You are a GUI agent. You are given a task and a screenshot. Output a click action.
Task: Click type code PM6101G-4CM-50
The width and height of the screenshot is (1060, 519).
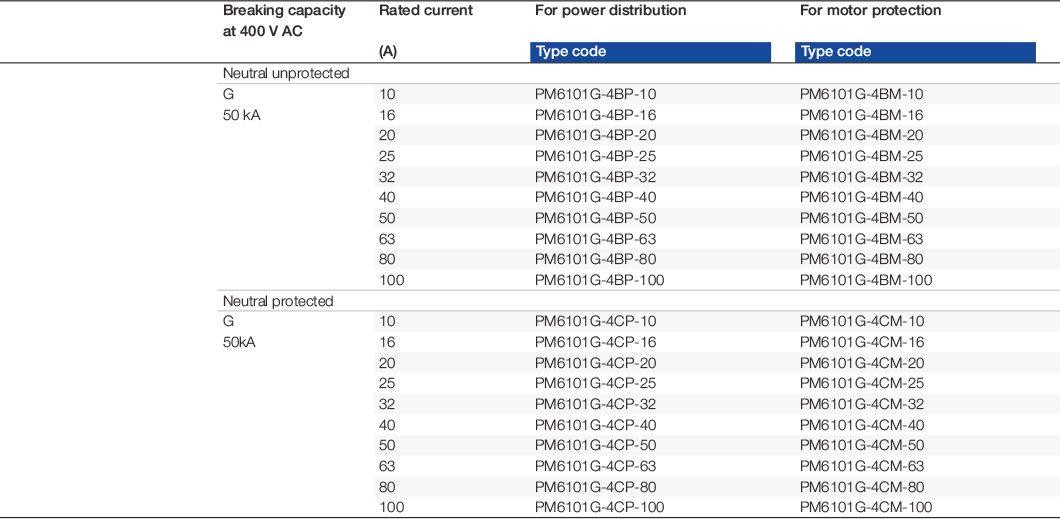pos(861,445)
